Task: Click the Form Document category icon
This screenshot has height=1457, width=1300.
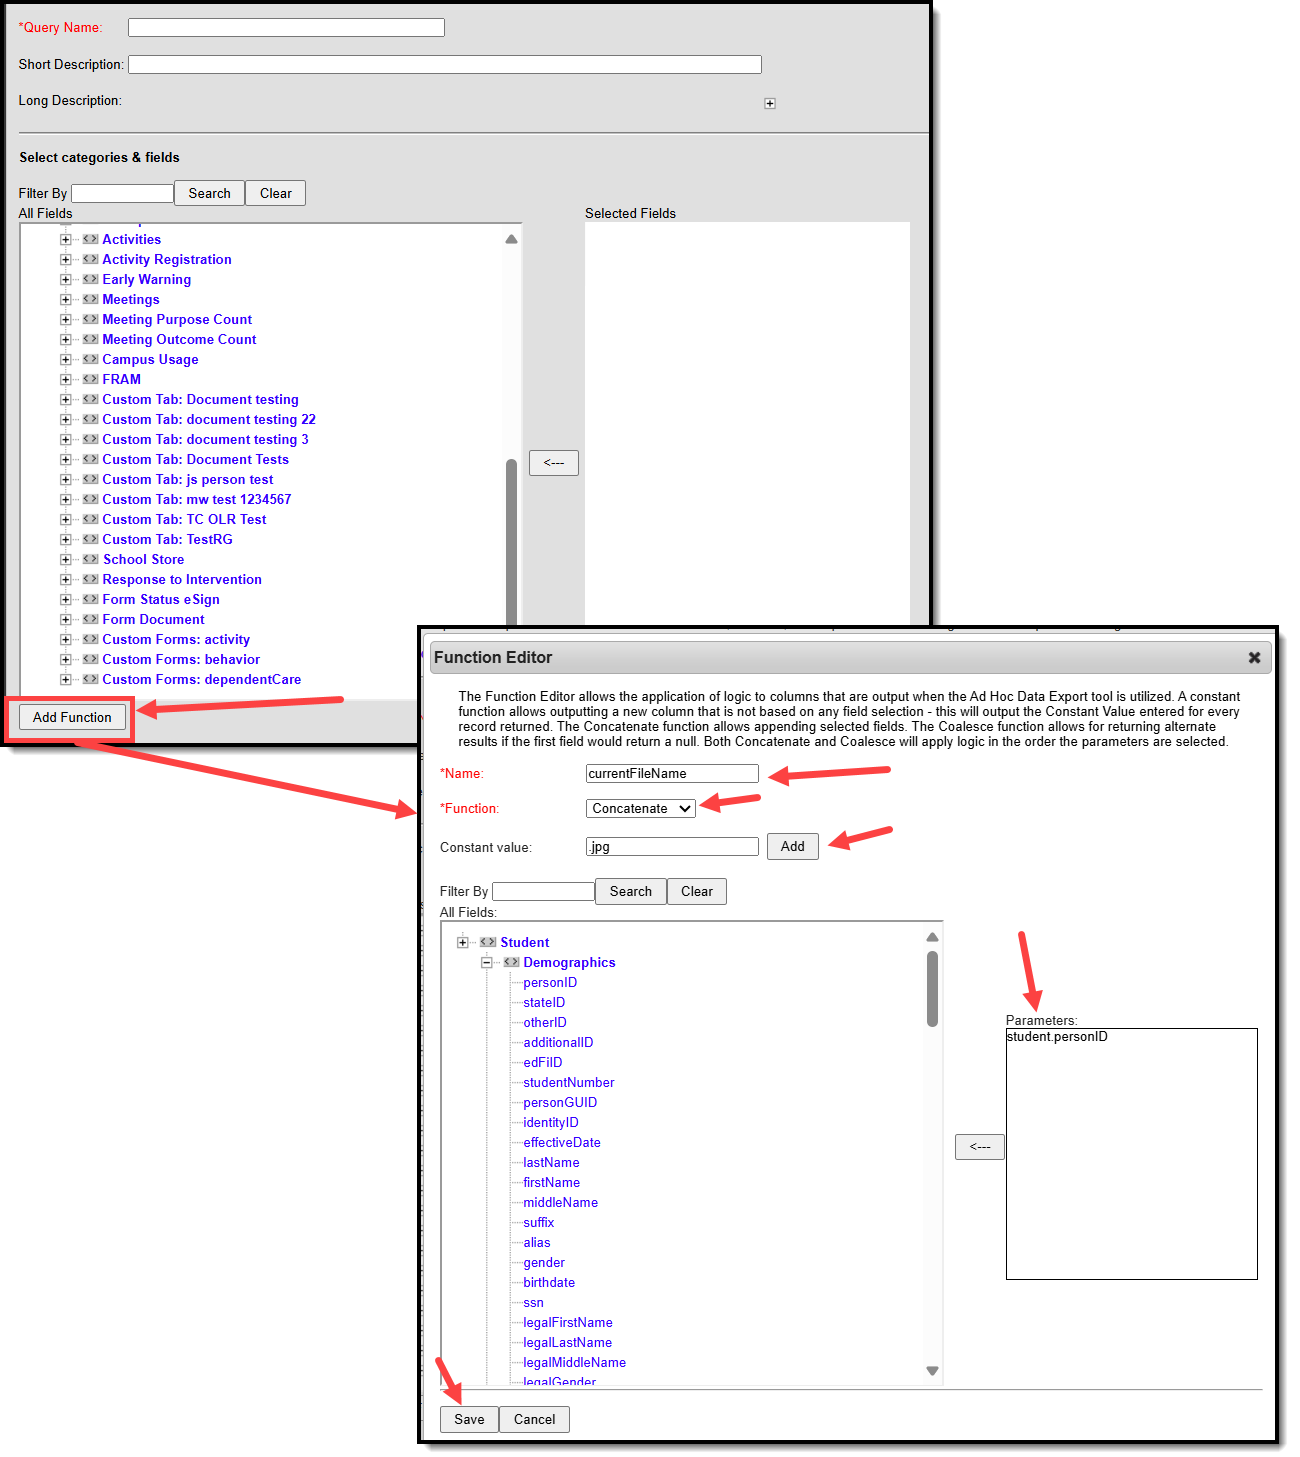Action: (x=90, y=619)
